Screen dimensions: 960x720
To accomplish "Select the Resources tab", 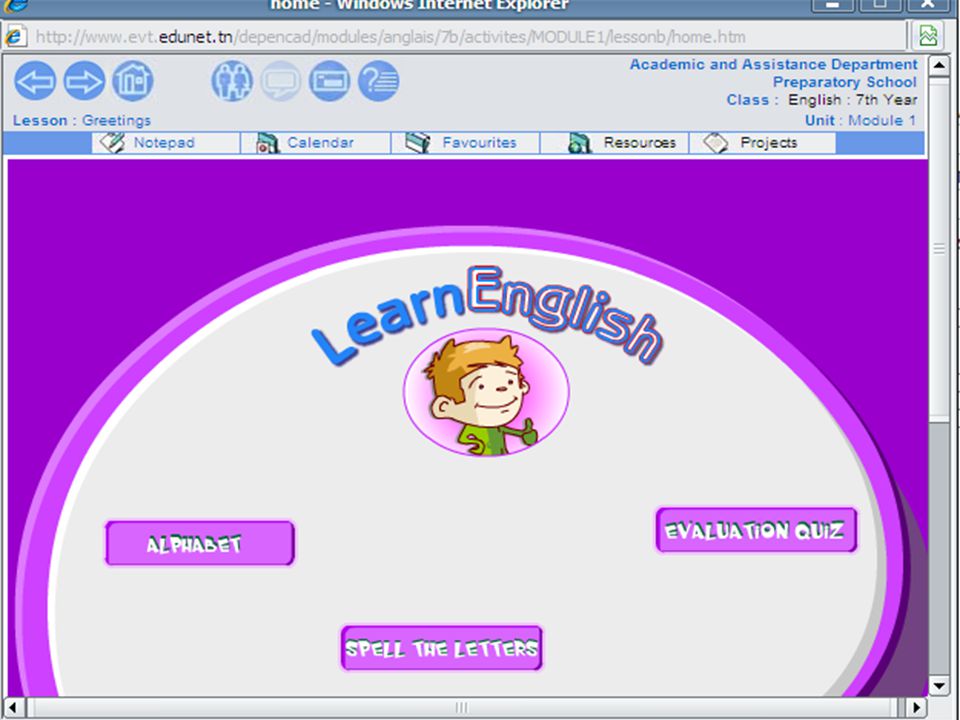I will click(x=615, y=143).
